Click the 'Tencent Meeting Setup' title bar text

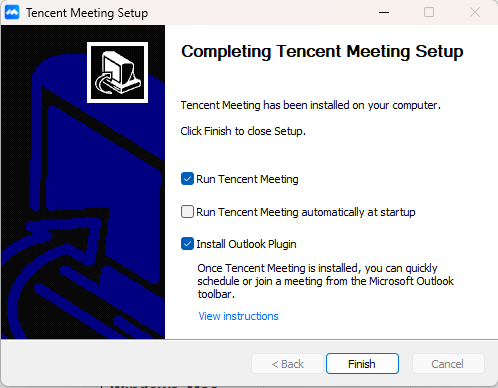[x=87, y=13]
